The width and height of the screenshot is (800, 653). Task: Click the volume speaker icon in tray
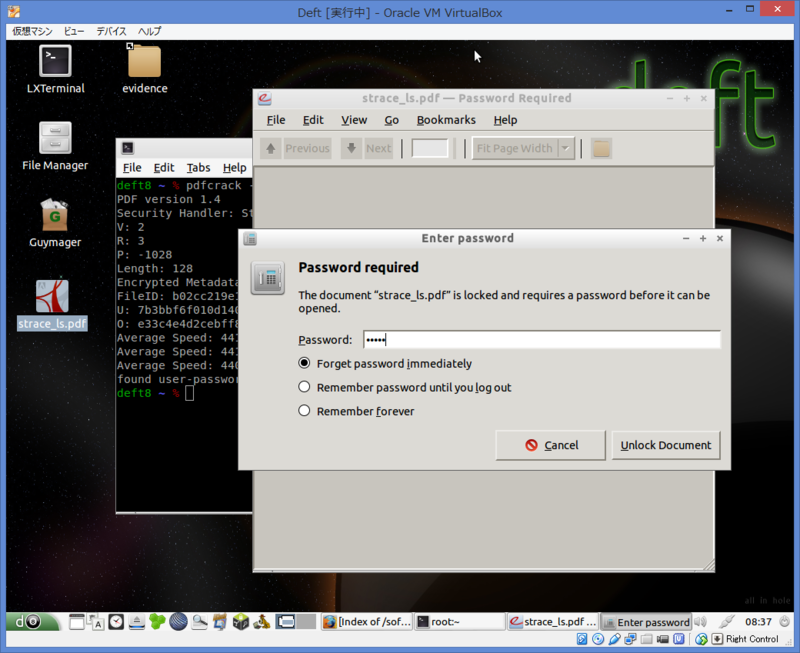coord(701,622)
